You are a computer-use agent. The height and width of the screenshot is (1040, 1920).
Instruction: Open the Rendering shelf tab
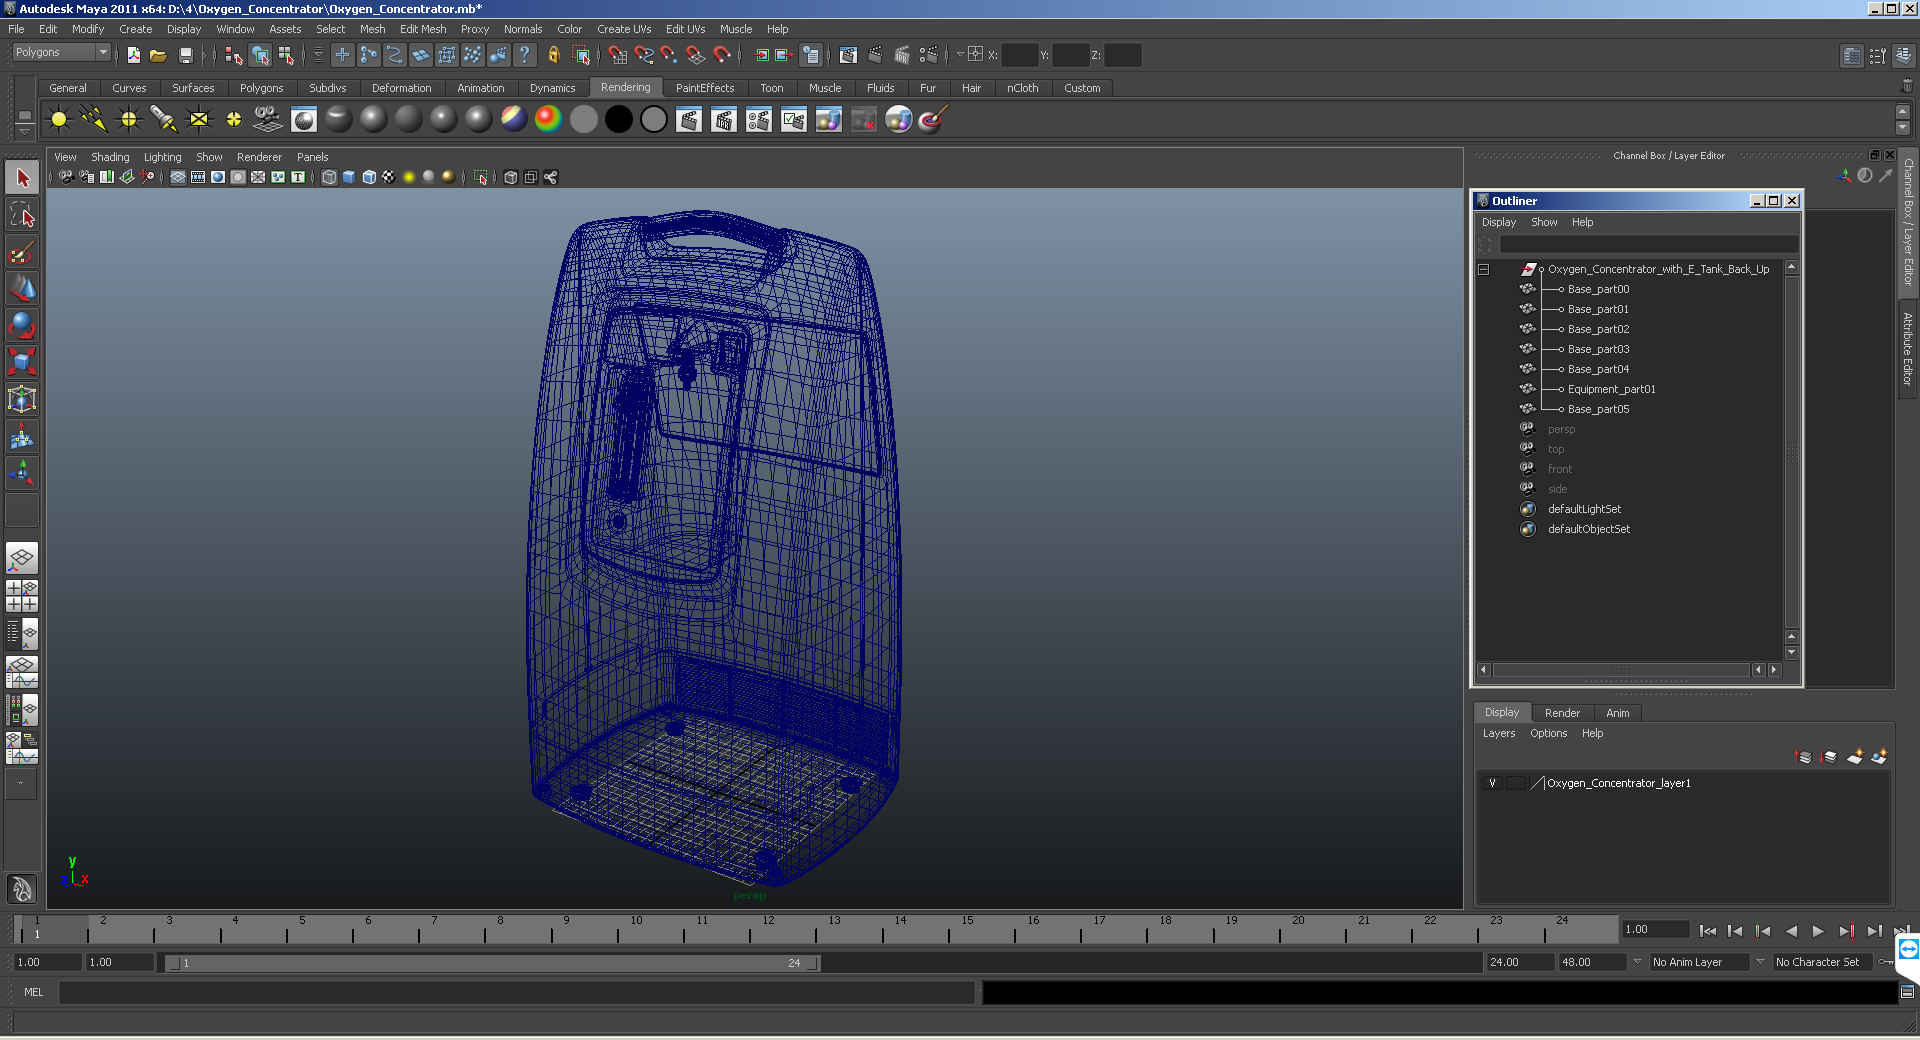625,88
